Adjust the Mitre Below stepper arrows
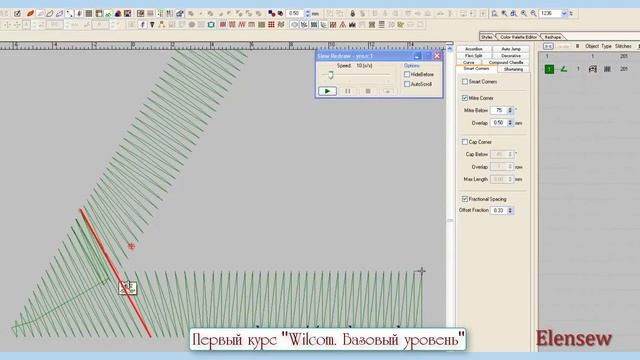Image resolution: width=640 pixels, height=360 pixels. point(510,110)
